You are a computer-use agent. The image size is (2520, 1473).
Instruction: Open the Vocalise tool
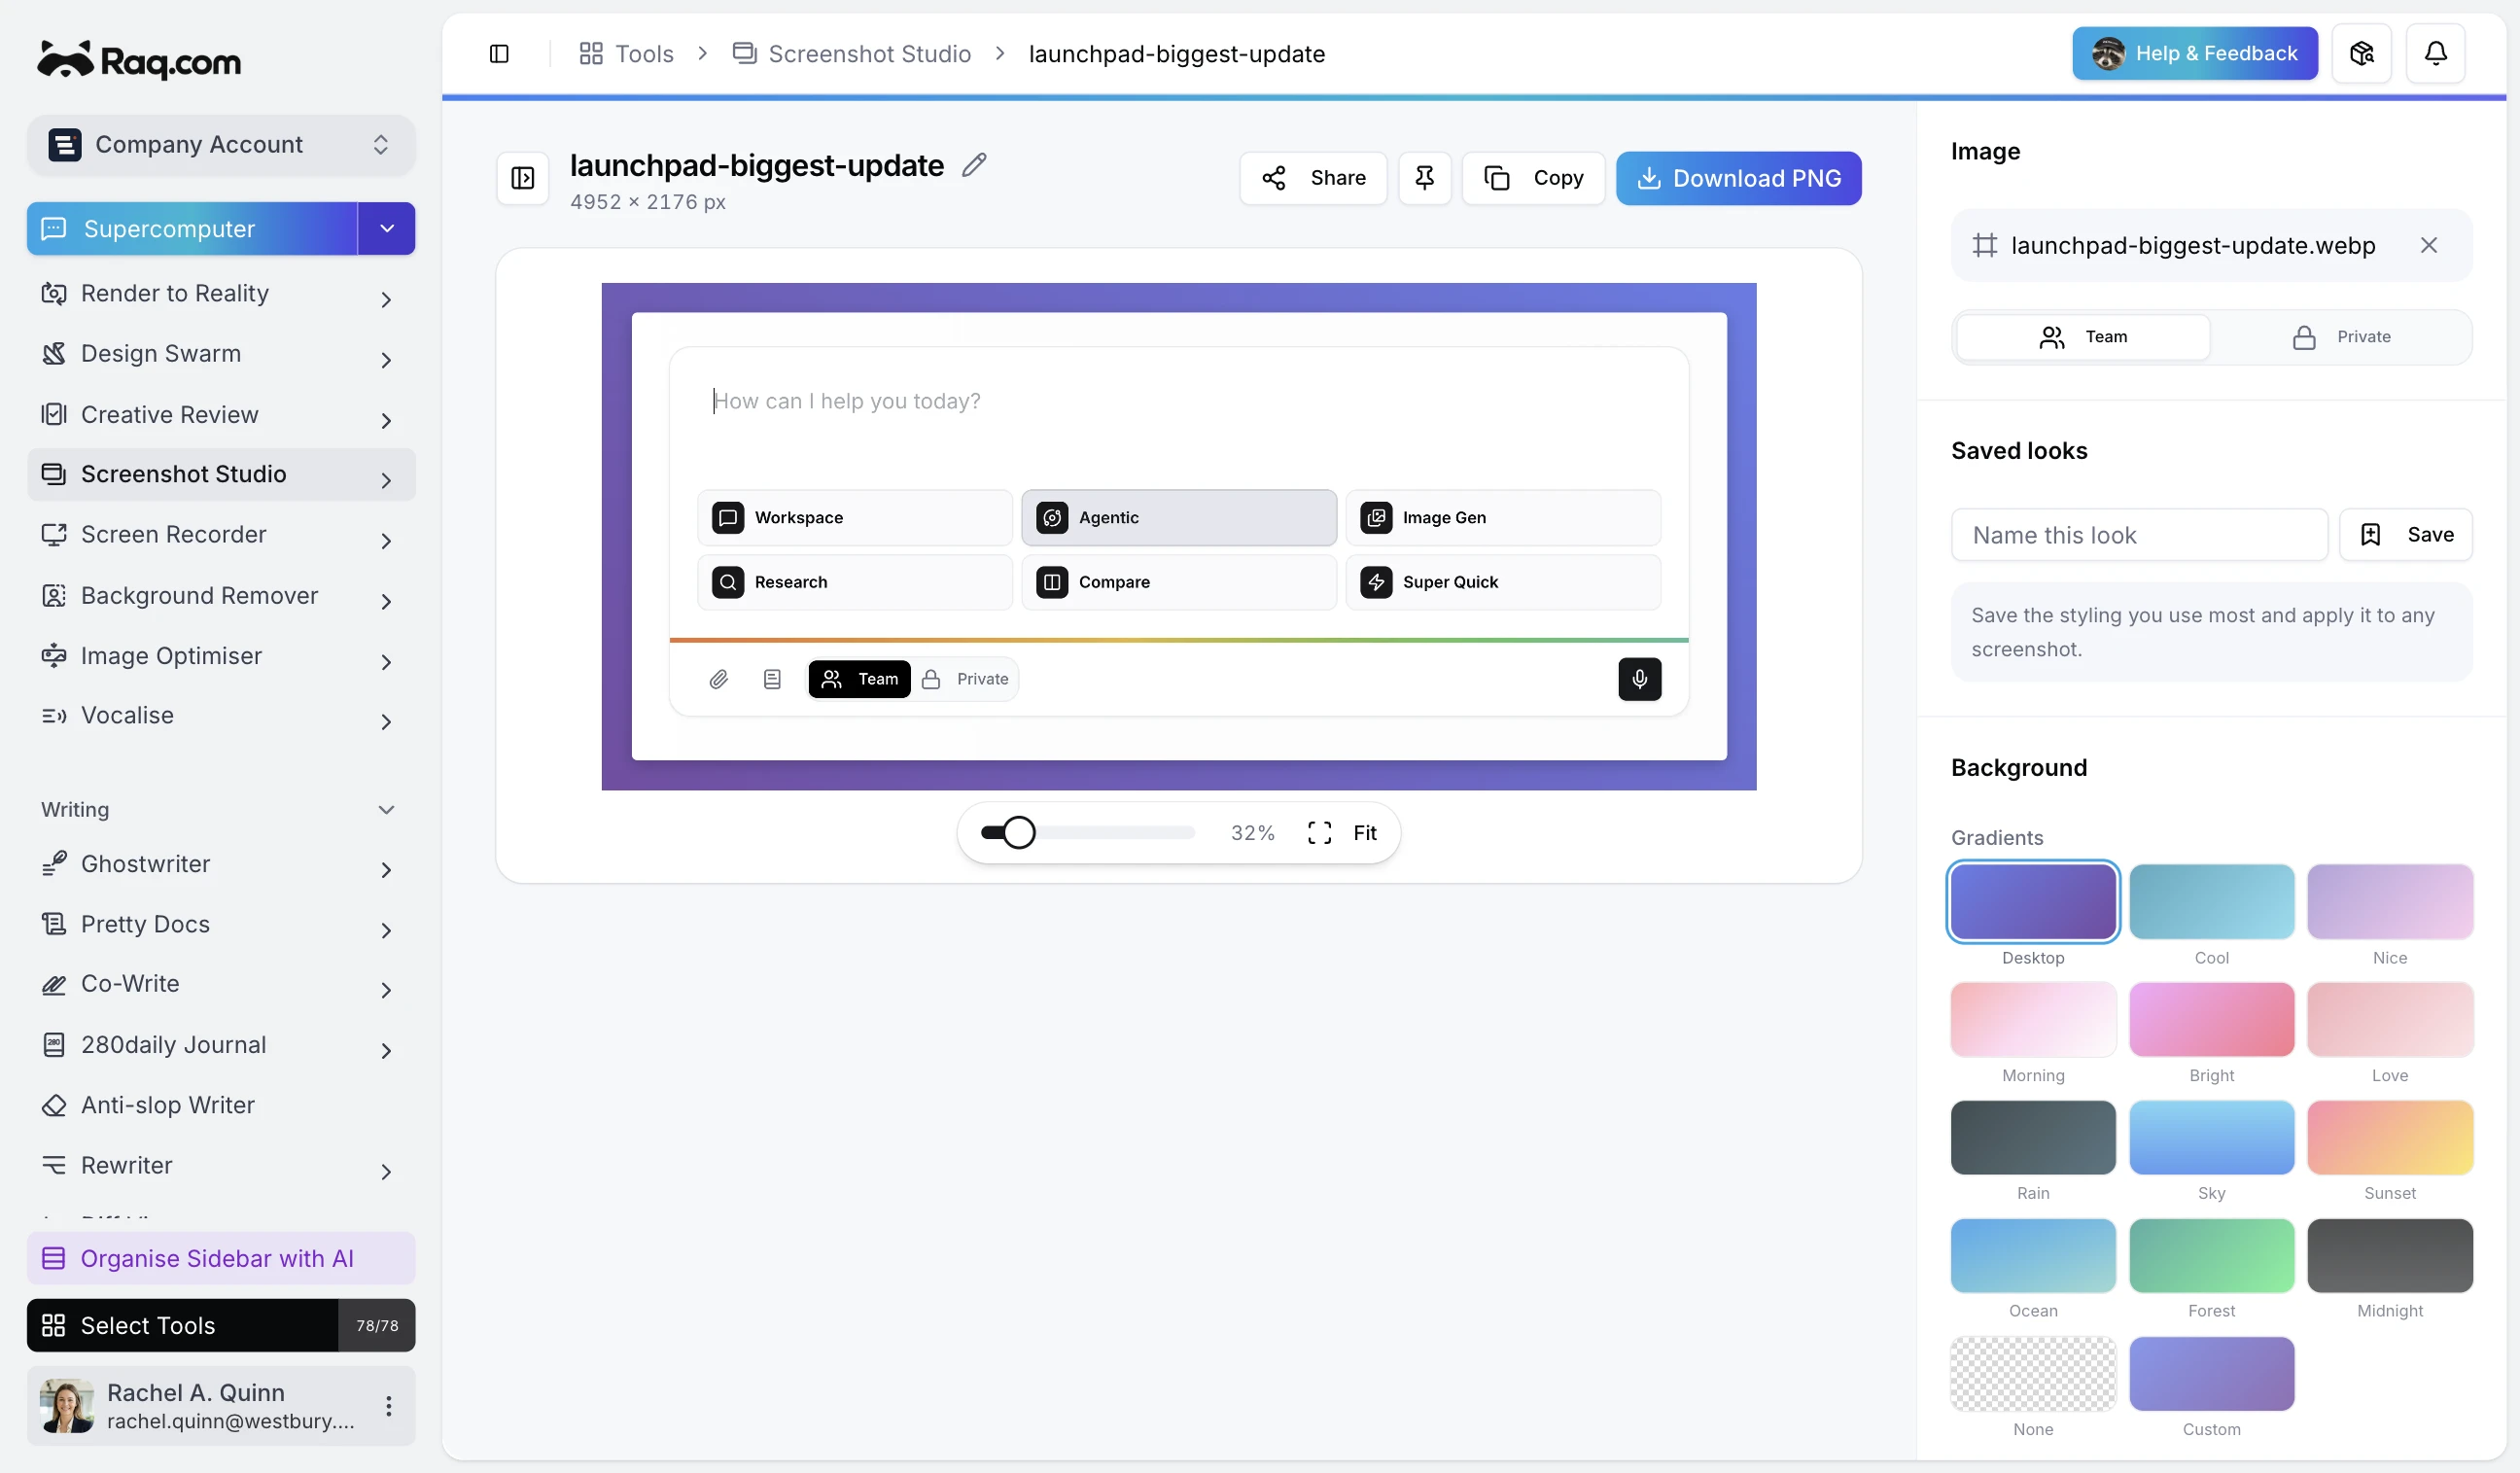(x=220, y=716)
